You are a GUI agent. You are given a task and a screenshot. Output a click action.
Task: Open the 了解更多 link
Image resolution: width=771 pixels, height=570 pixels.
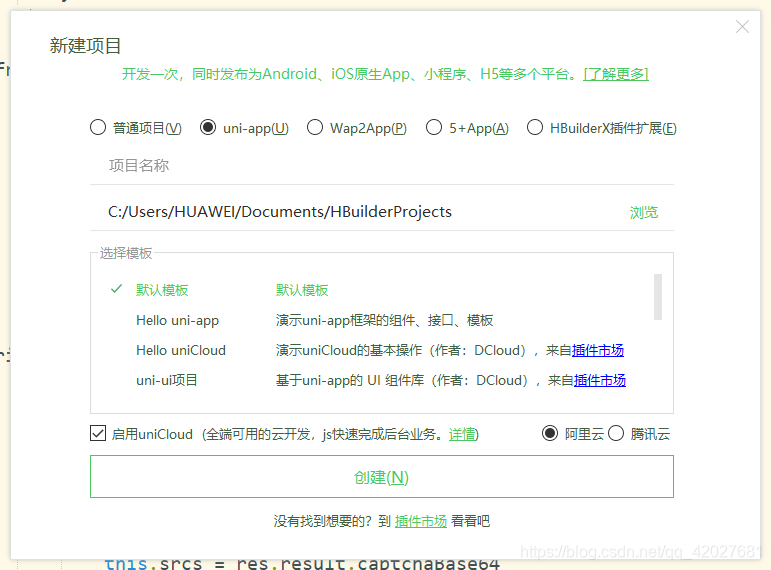(616, 74)
